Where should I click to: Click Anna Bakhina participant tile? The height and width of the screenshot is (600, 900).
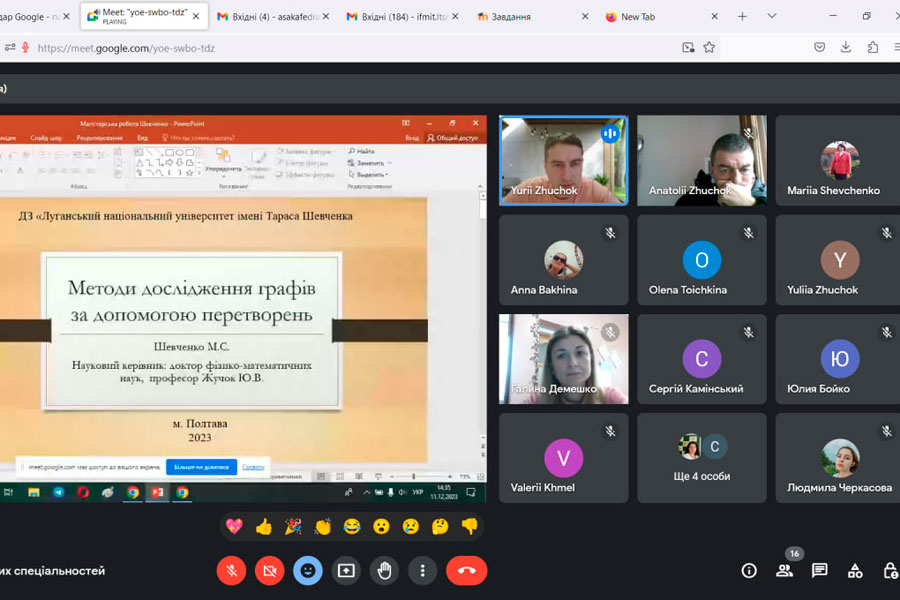[x=564, y=260]
